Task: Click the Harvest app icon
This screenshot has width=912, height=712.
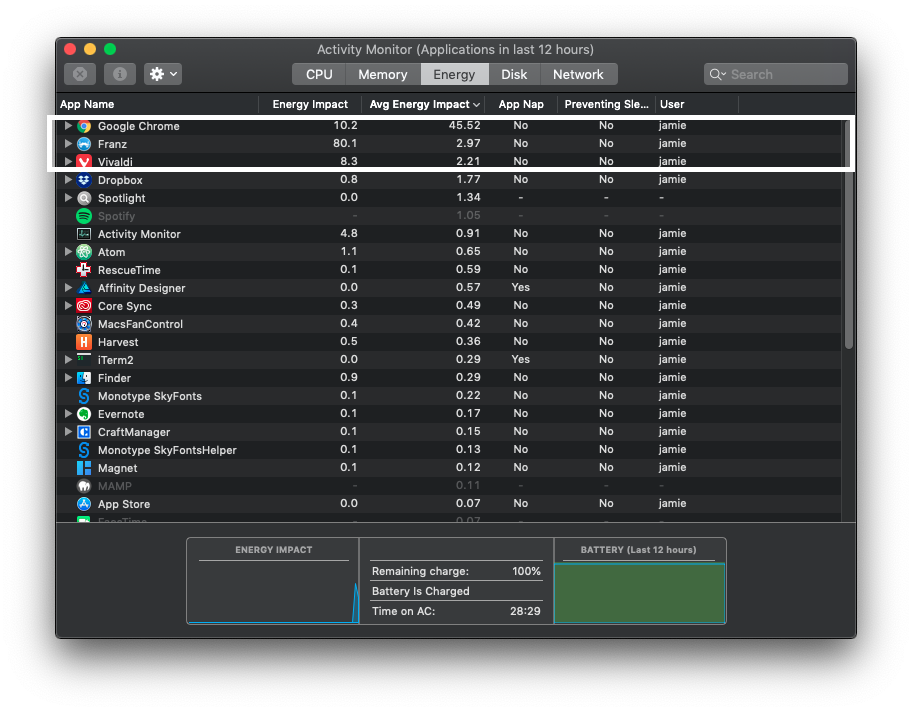Action: pyautogui.click(x=84, y=343)
